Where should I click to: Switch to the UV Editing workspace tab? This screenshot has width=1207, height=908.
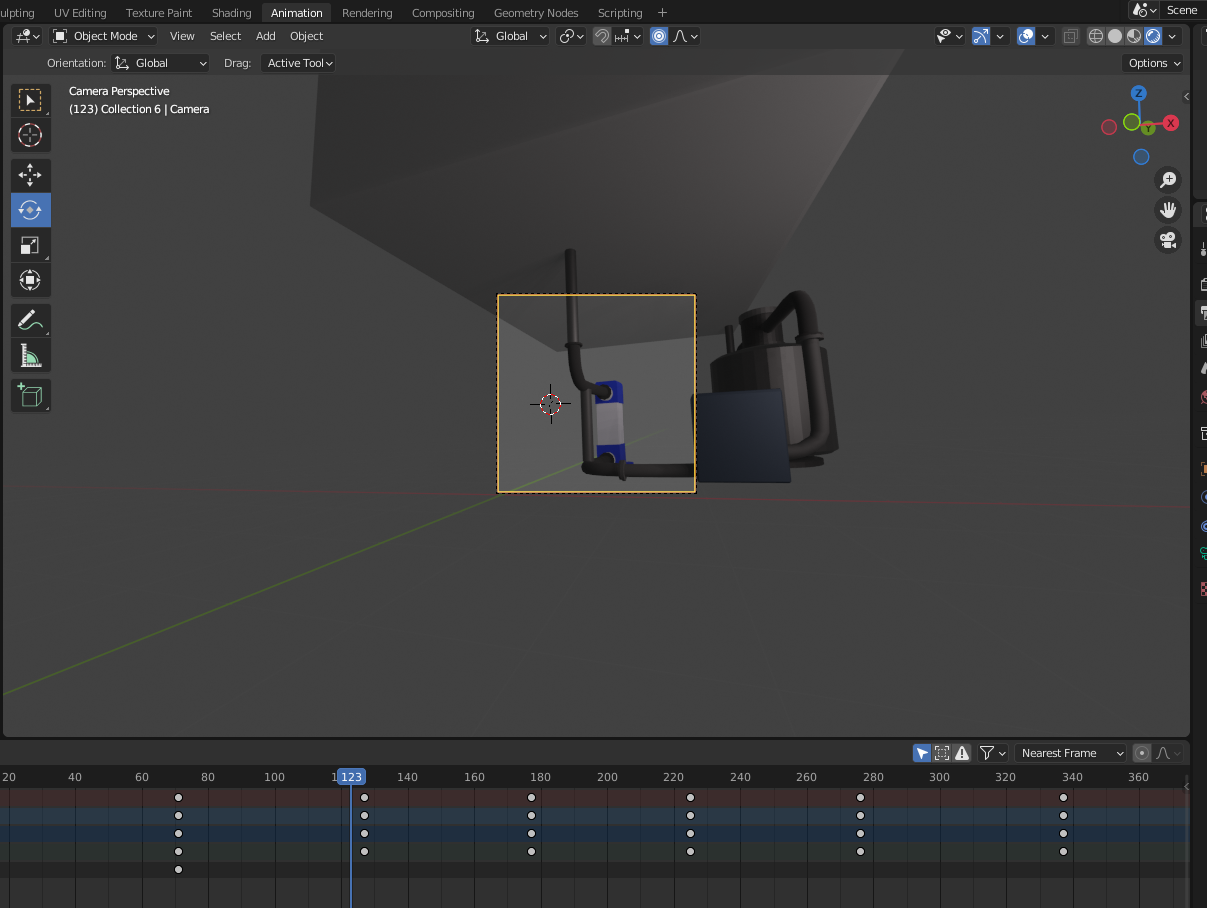pos(80,13)
